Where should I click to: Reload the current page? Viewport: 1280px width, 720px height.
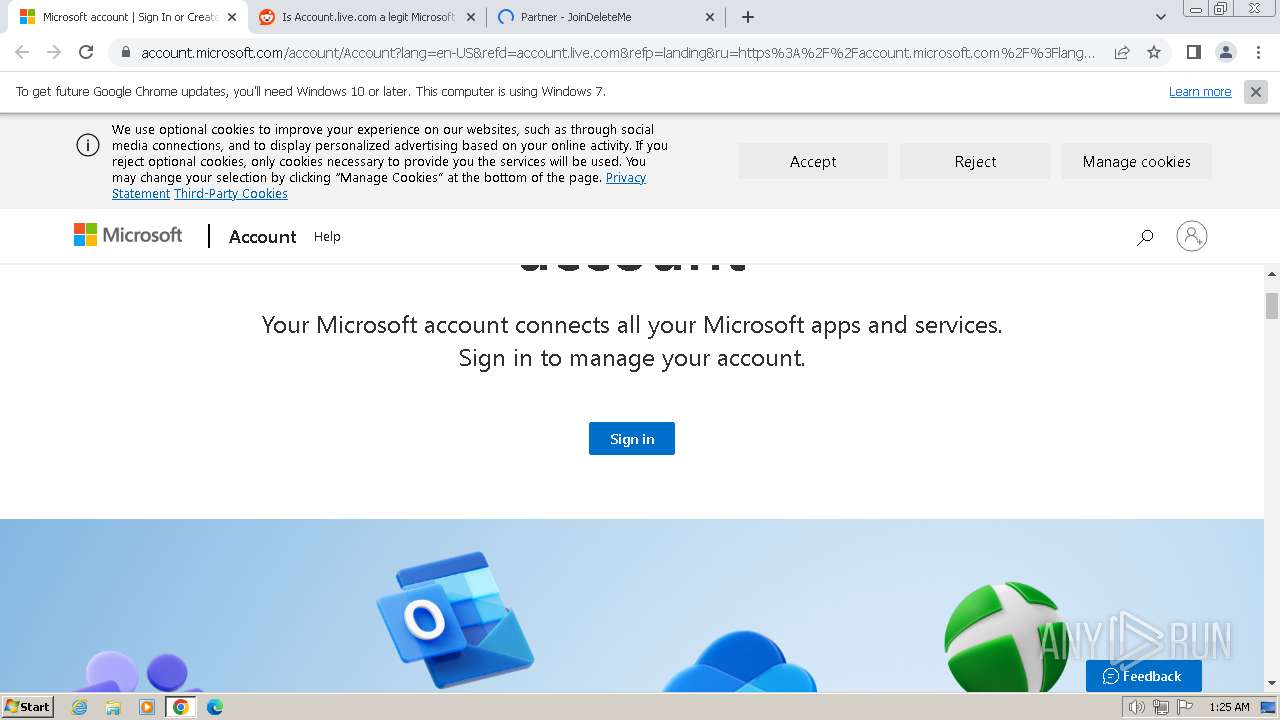coord(86,52)
